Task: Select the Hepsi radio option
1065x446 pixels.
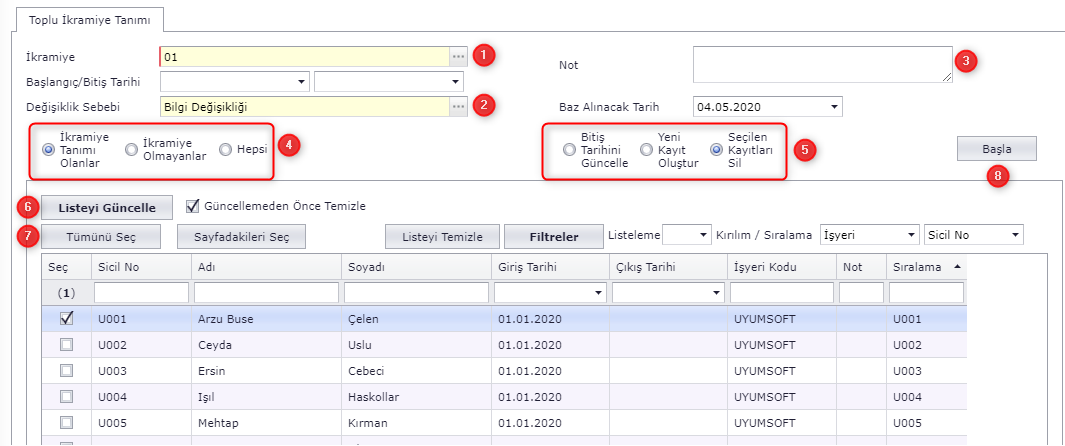Action: click(225, 150)
